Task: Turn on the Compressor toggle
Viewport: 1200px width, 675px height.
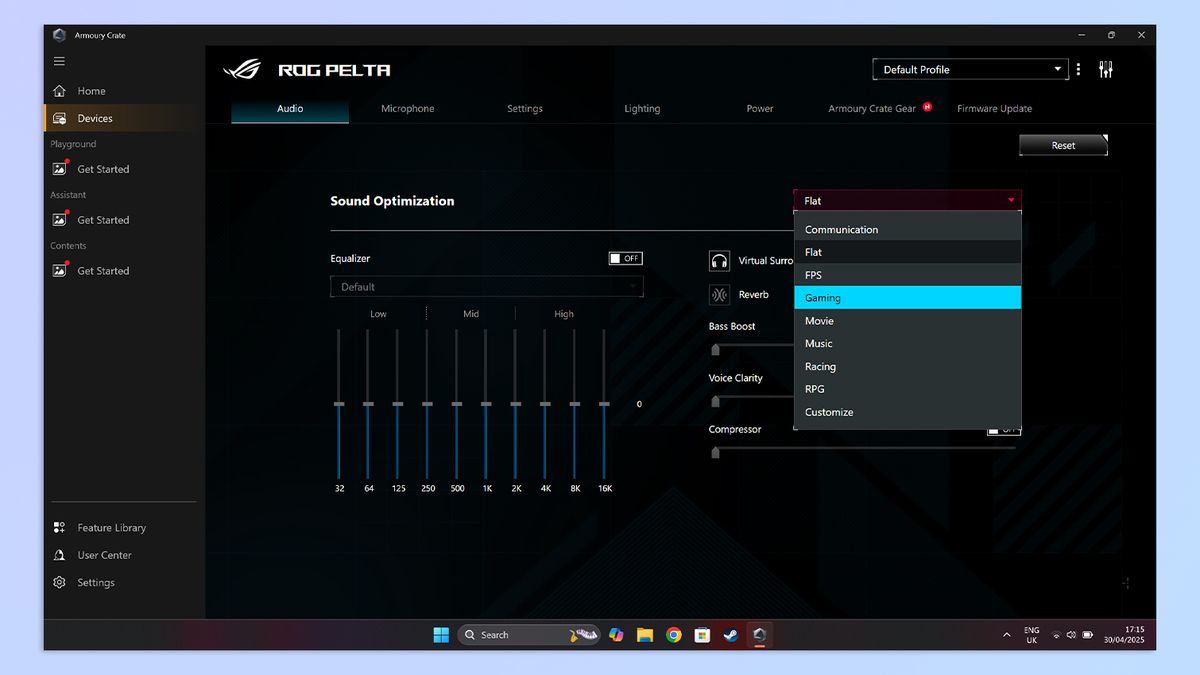Action: [1003, 428]
